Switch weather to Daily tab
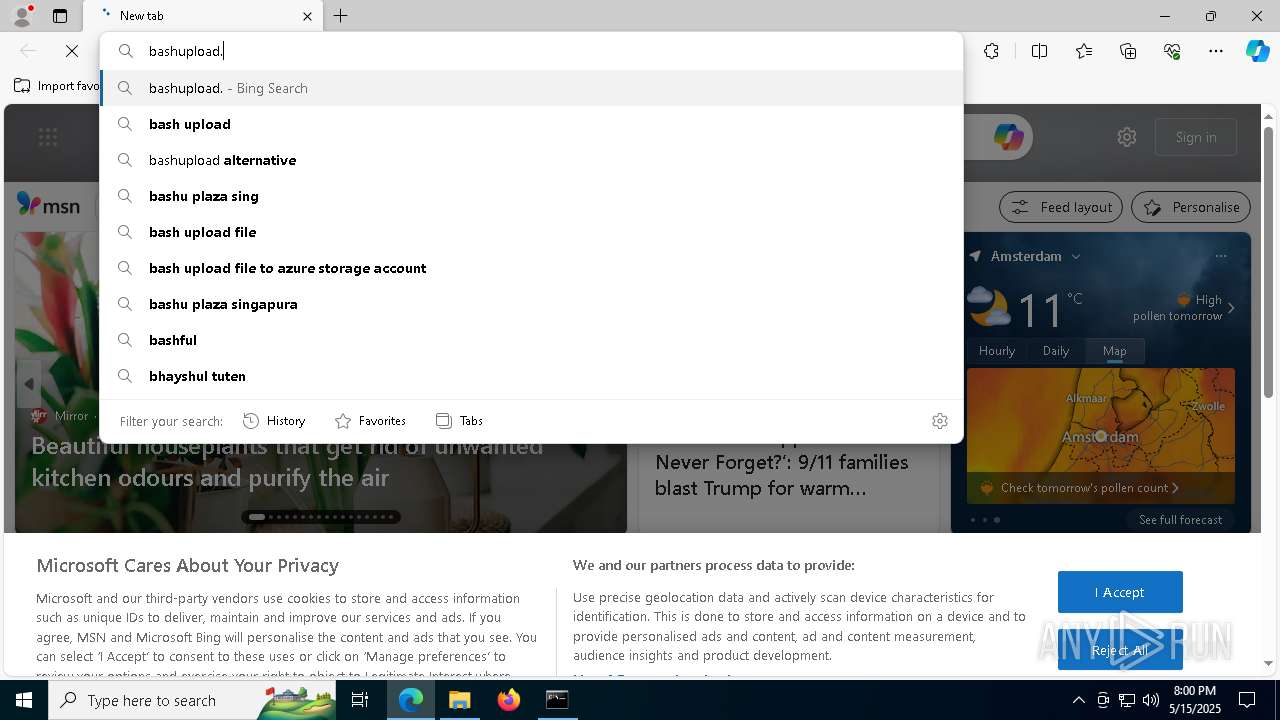The image size is (1280, 720). (x=1056, y=351)
